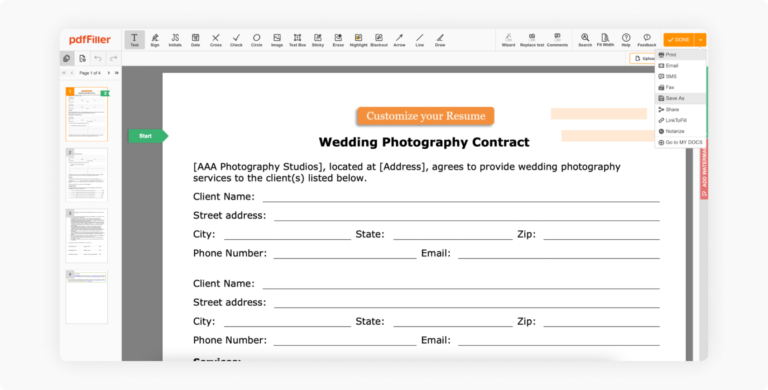Choose Save As from the DONE menu
This screenshot has width=768, height=390.
point(680,98)
